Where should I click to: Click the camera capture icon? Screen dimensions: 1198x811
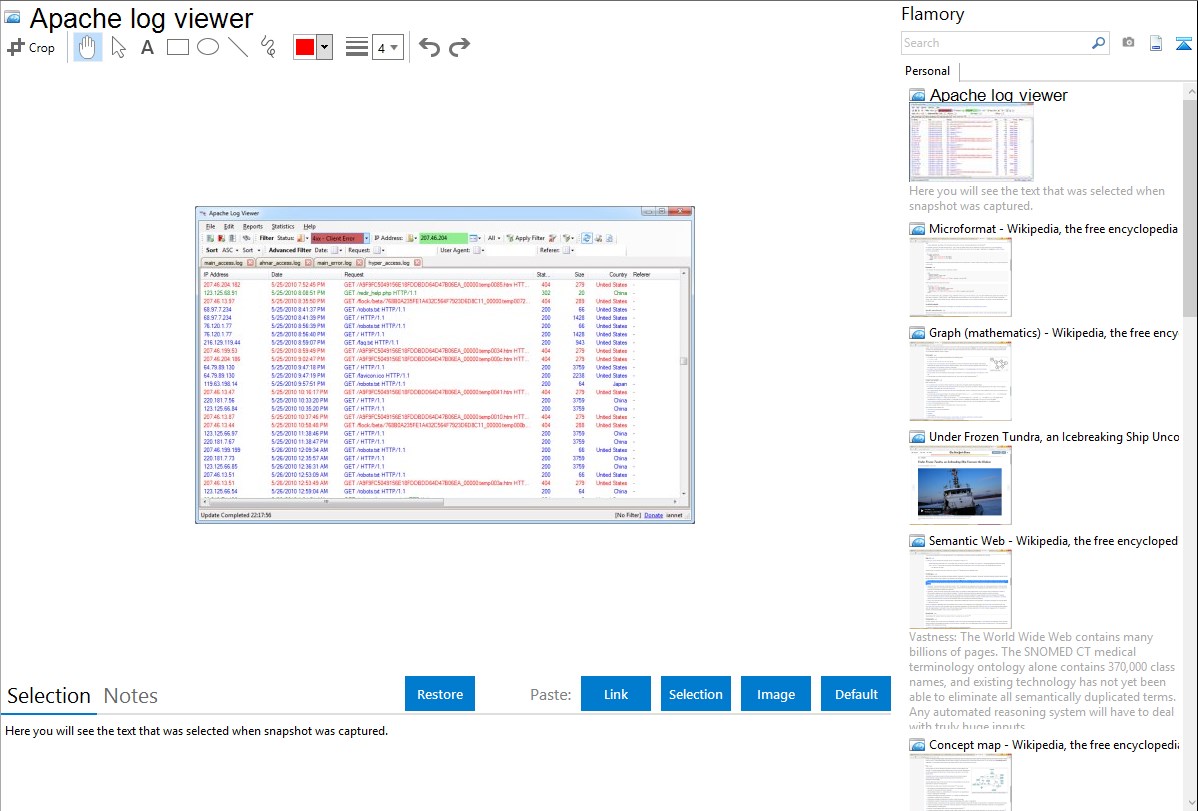tap(1128, 43)
